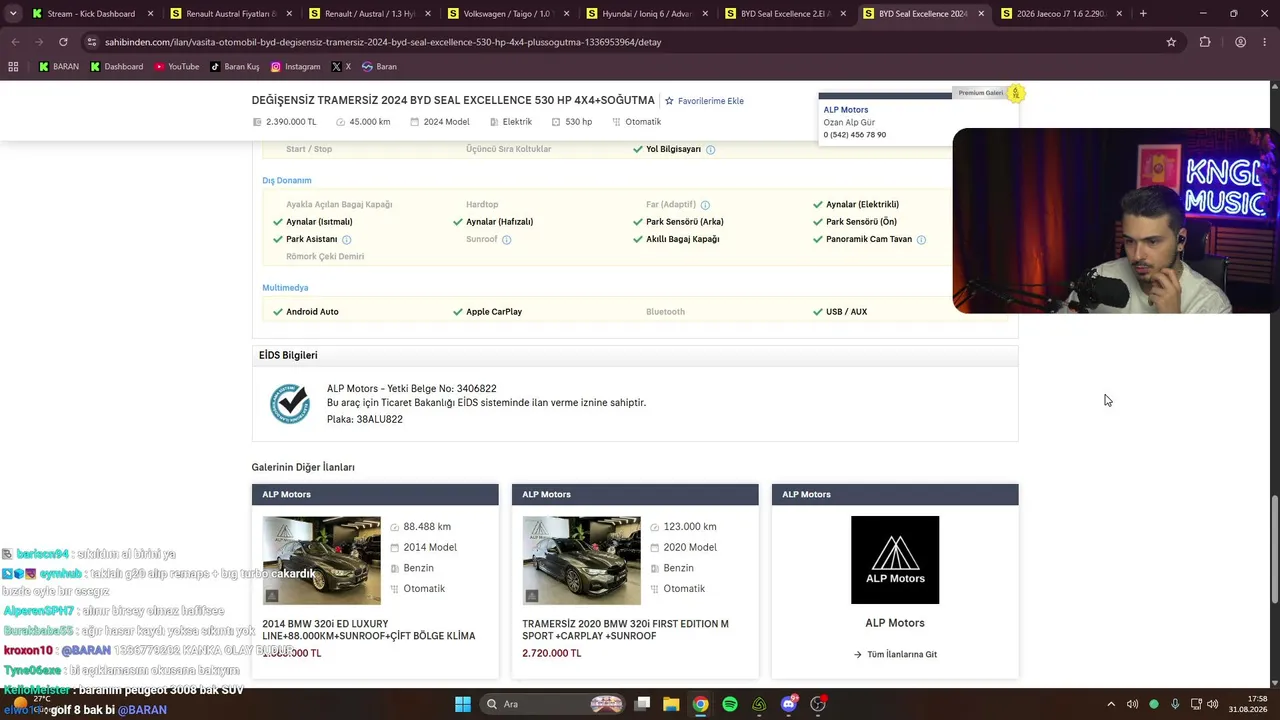Open the 2014 BMW 320i ED listing photo
This screenshot has height=720, width=1280.
[x=321, y=560]
